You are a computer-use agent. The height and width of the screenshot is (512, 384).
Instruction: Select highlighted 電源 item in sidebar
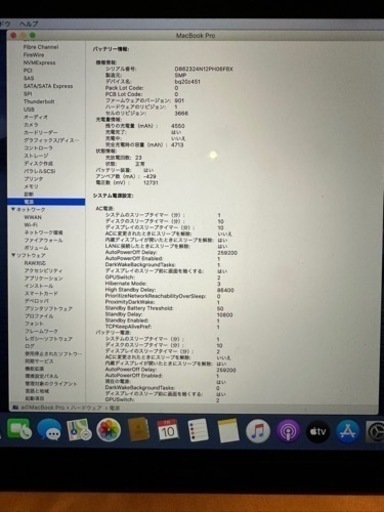pyautogui.click(x=46, y=202)
